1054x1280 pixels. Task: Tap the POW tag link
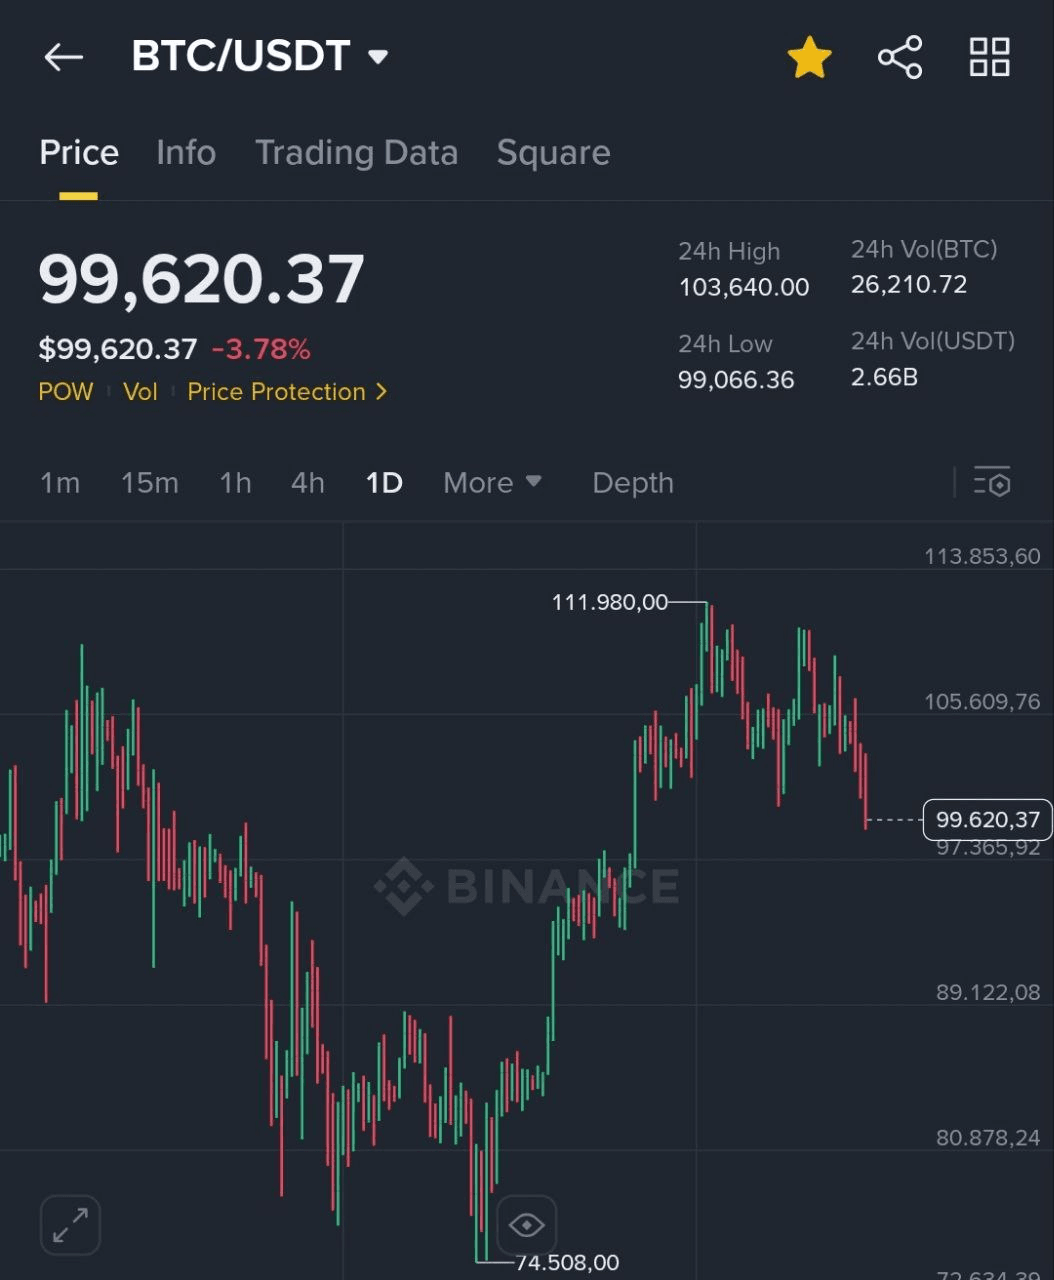tap(66, 392)
